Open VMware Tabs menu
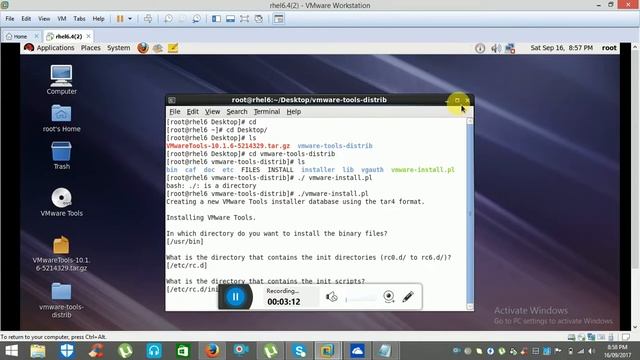The width and height of the screenshot is (640, 360). click(x=80, y=19)
